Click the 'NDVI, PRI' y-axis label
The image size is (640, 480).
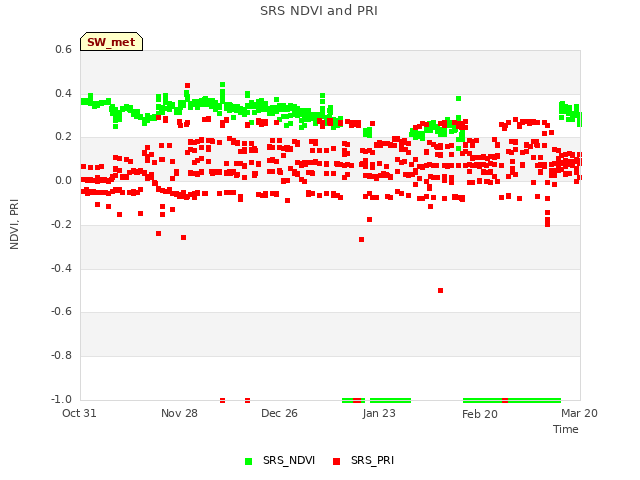tap(14, 224)
